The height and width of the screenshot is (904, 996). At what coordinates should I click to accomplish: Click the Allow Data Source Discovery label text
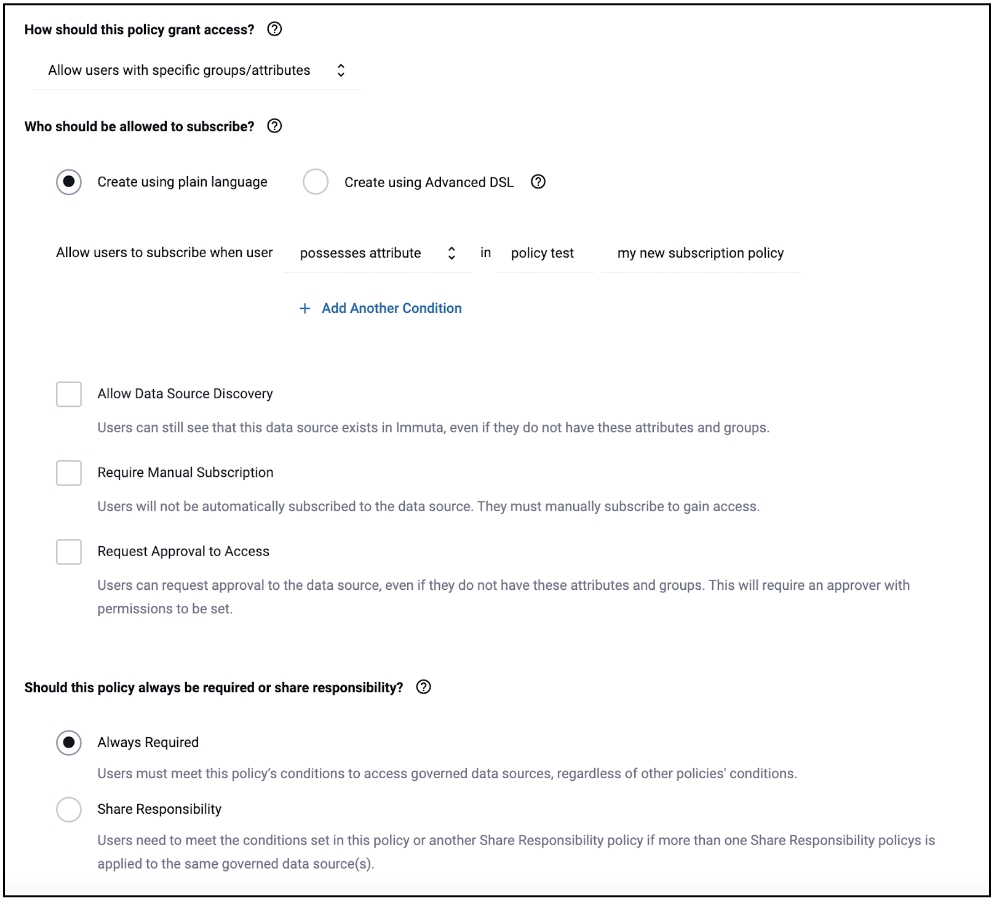[185, 394]
